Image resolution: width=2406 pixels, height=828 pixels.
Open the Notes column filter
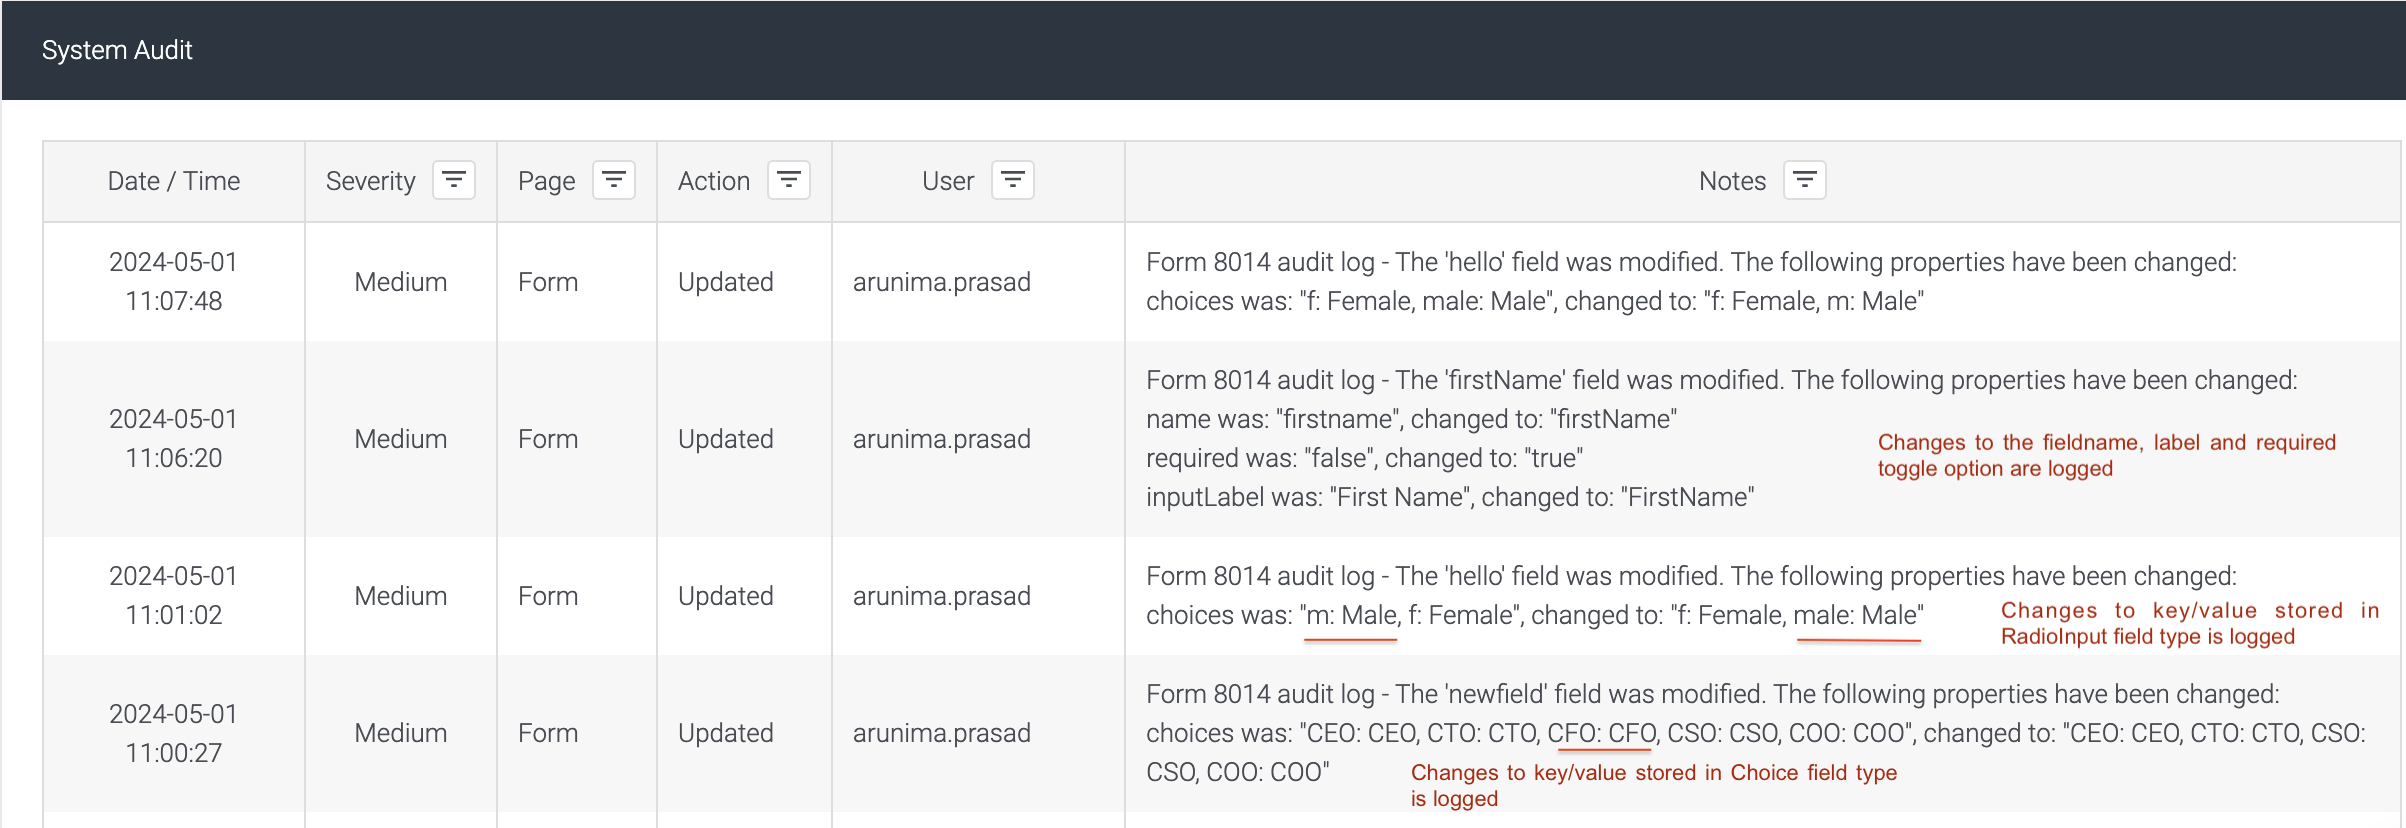coord(1805,181)
